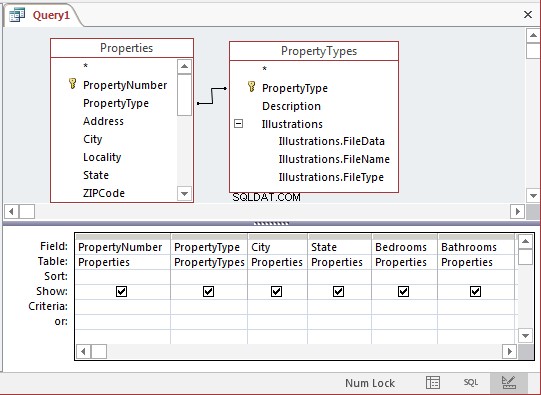Uncheck Show for PropertyType column

208,292
